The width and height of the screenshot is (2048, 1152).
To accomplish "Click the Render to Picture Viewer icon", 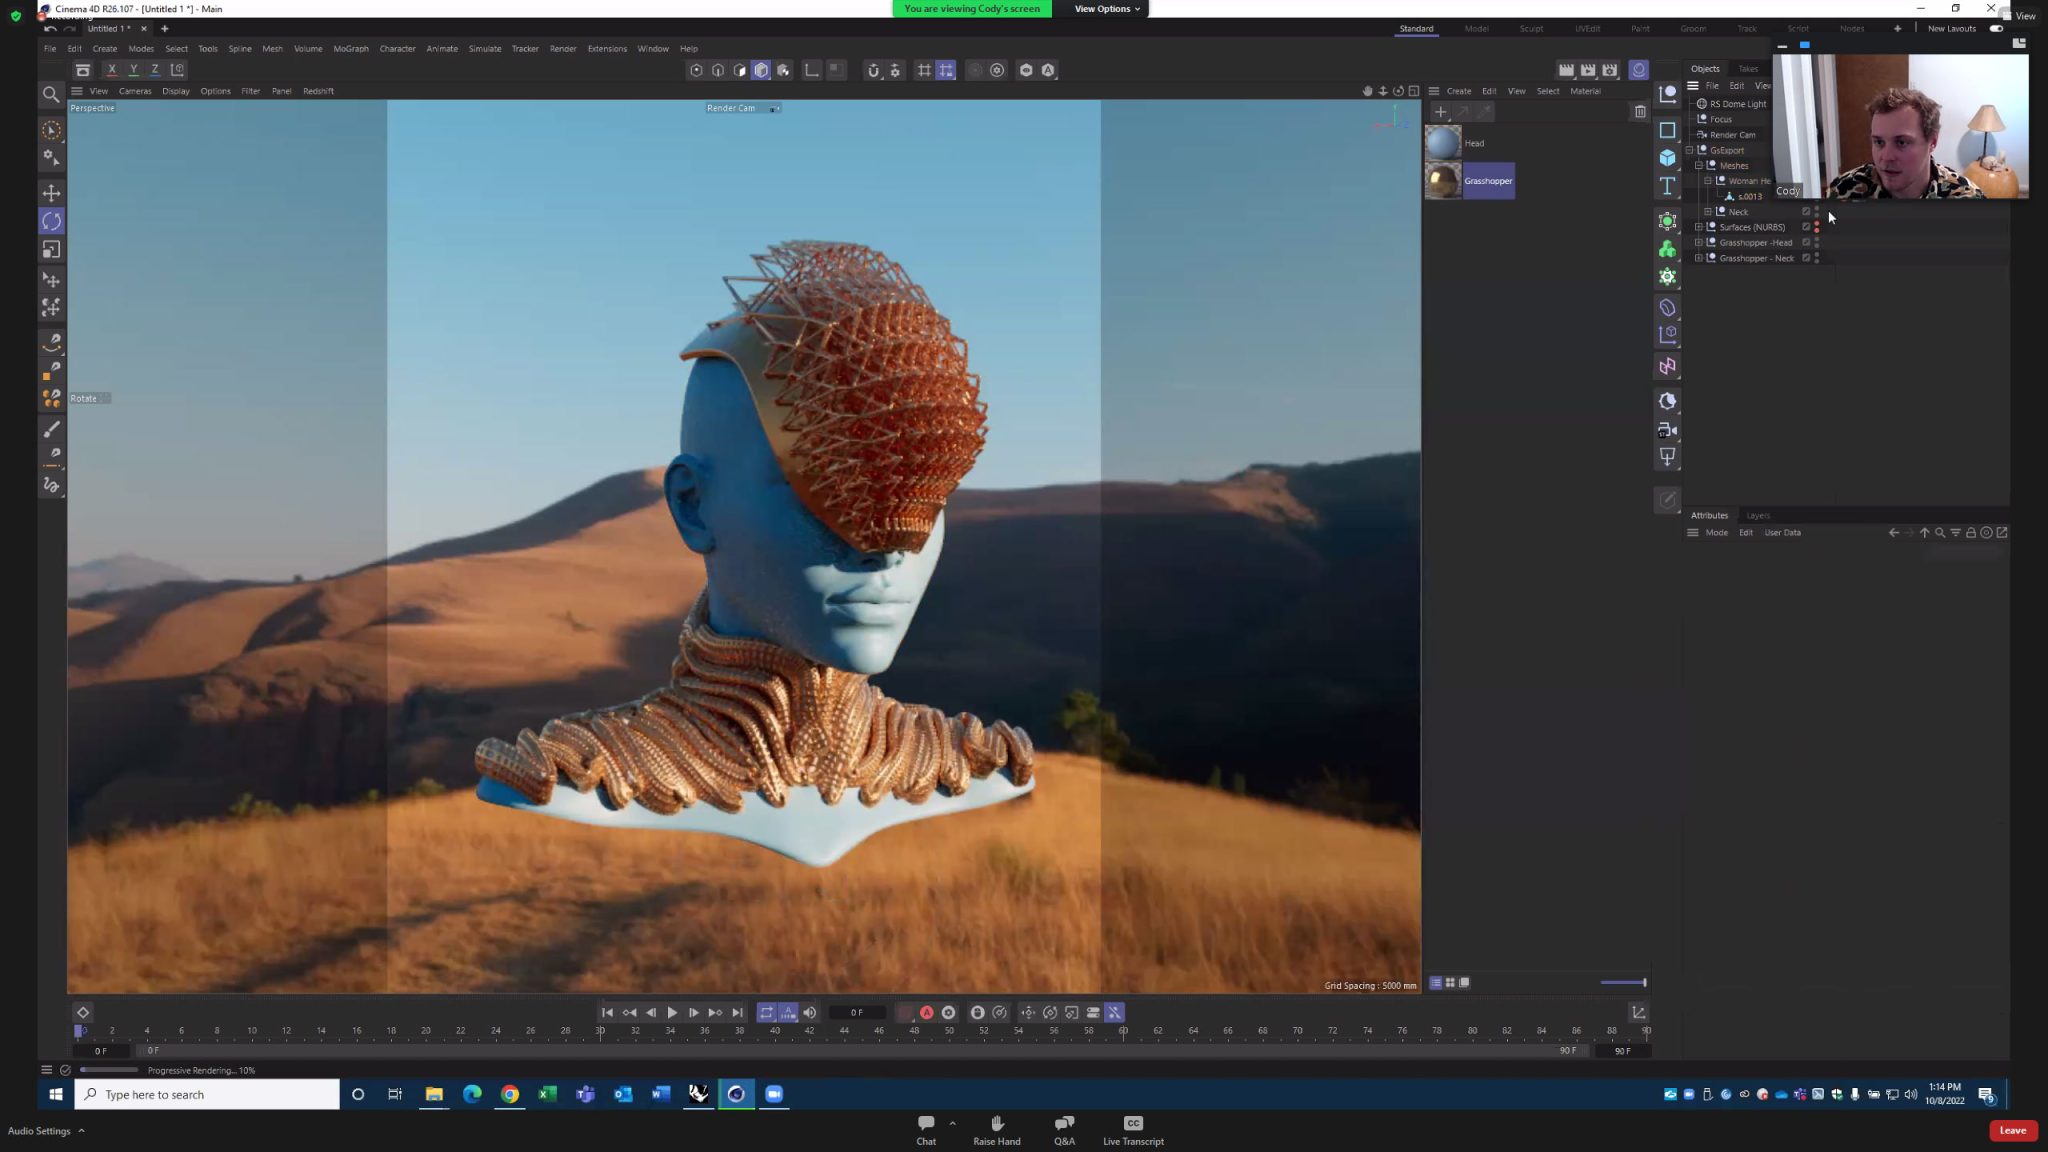I will click(x=1587, y=70).
